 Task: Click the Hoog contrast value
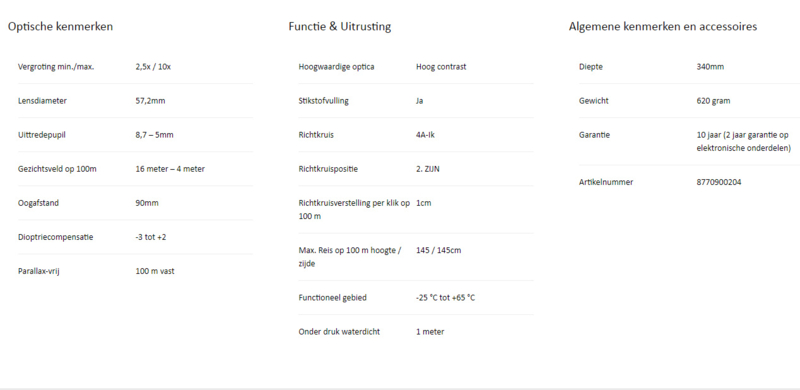[441, 67]
